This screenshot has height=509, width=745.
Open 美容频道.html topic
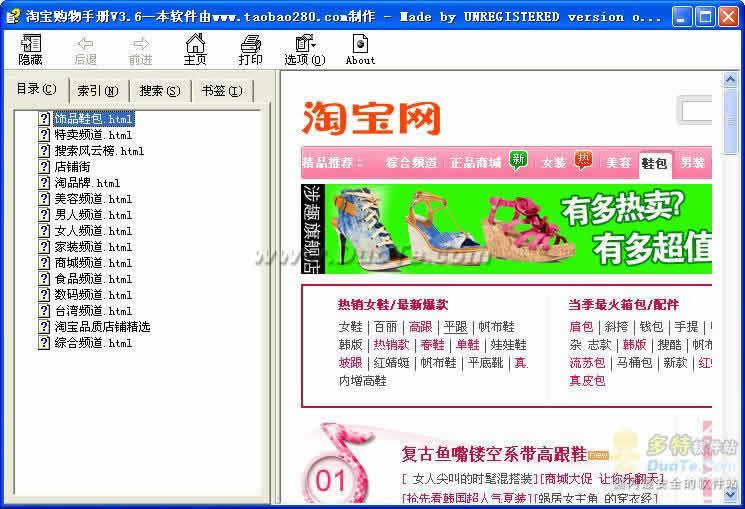(93, 199)
